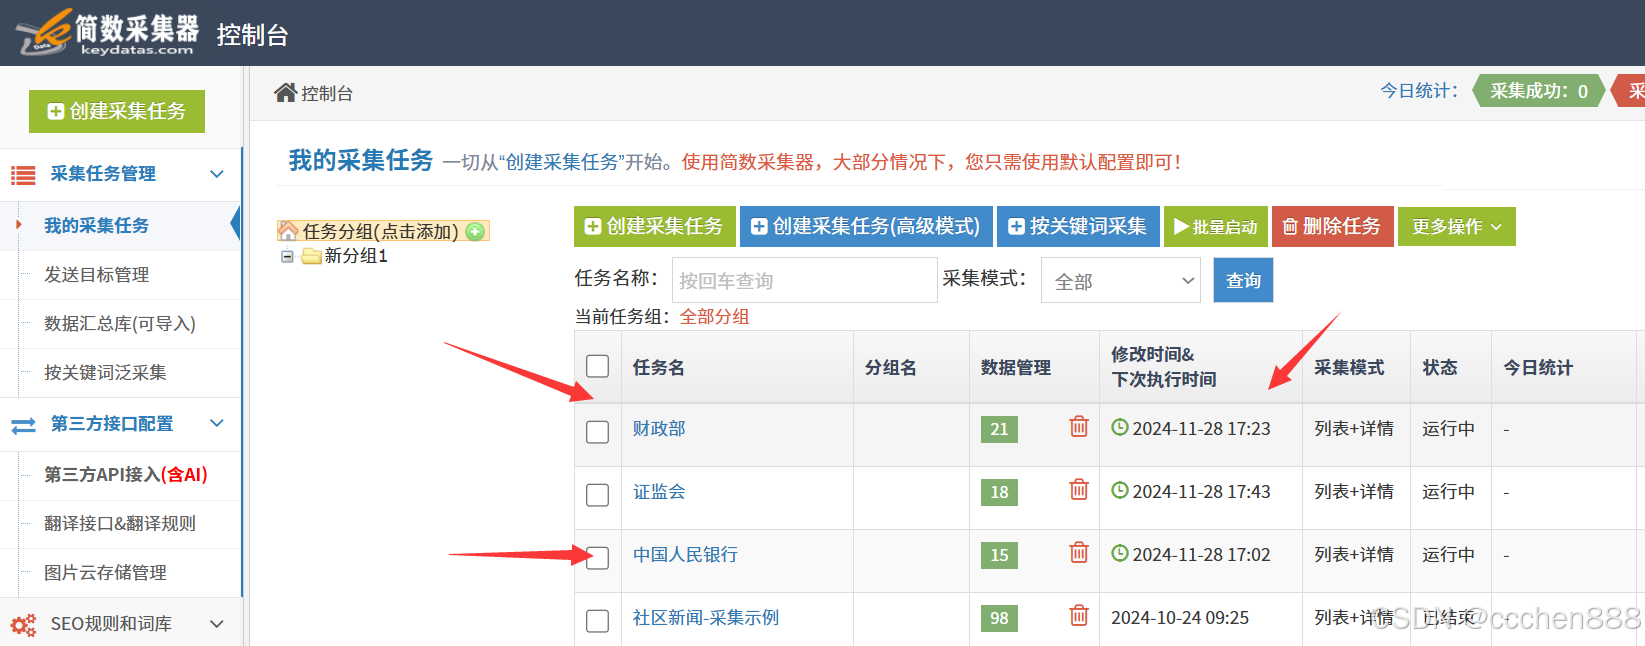Open data count 18 badge for 证监会

[x=999, y=492]
